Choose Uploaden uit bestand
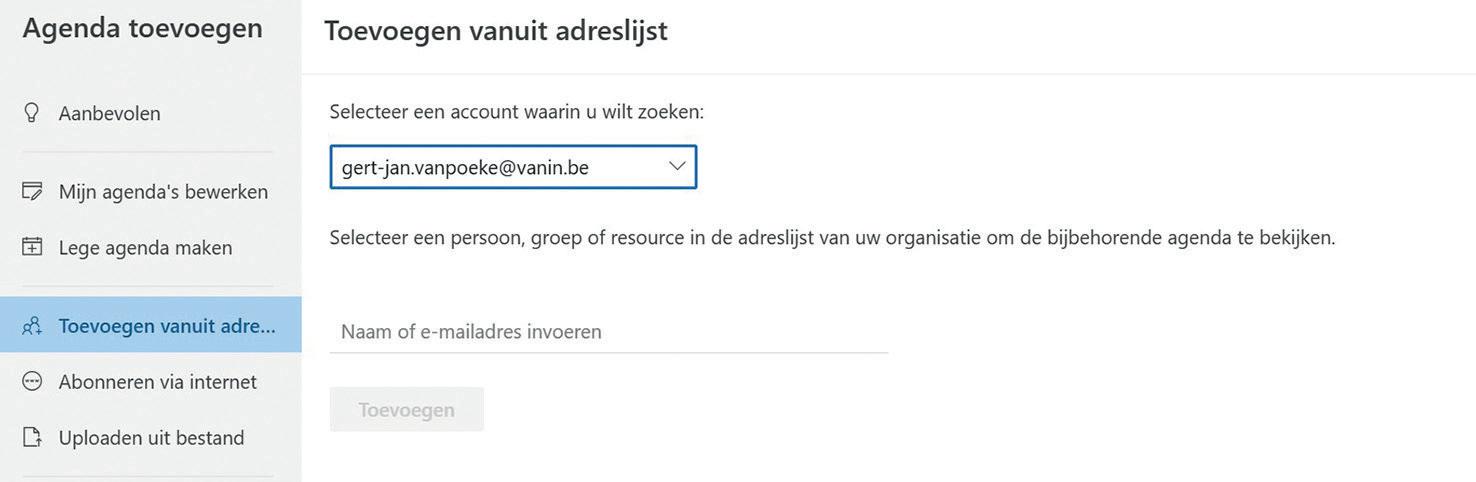Image resolution: width=1476 pixels, height=482 pixels. tap(151, 438)
